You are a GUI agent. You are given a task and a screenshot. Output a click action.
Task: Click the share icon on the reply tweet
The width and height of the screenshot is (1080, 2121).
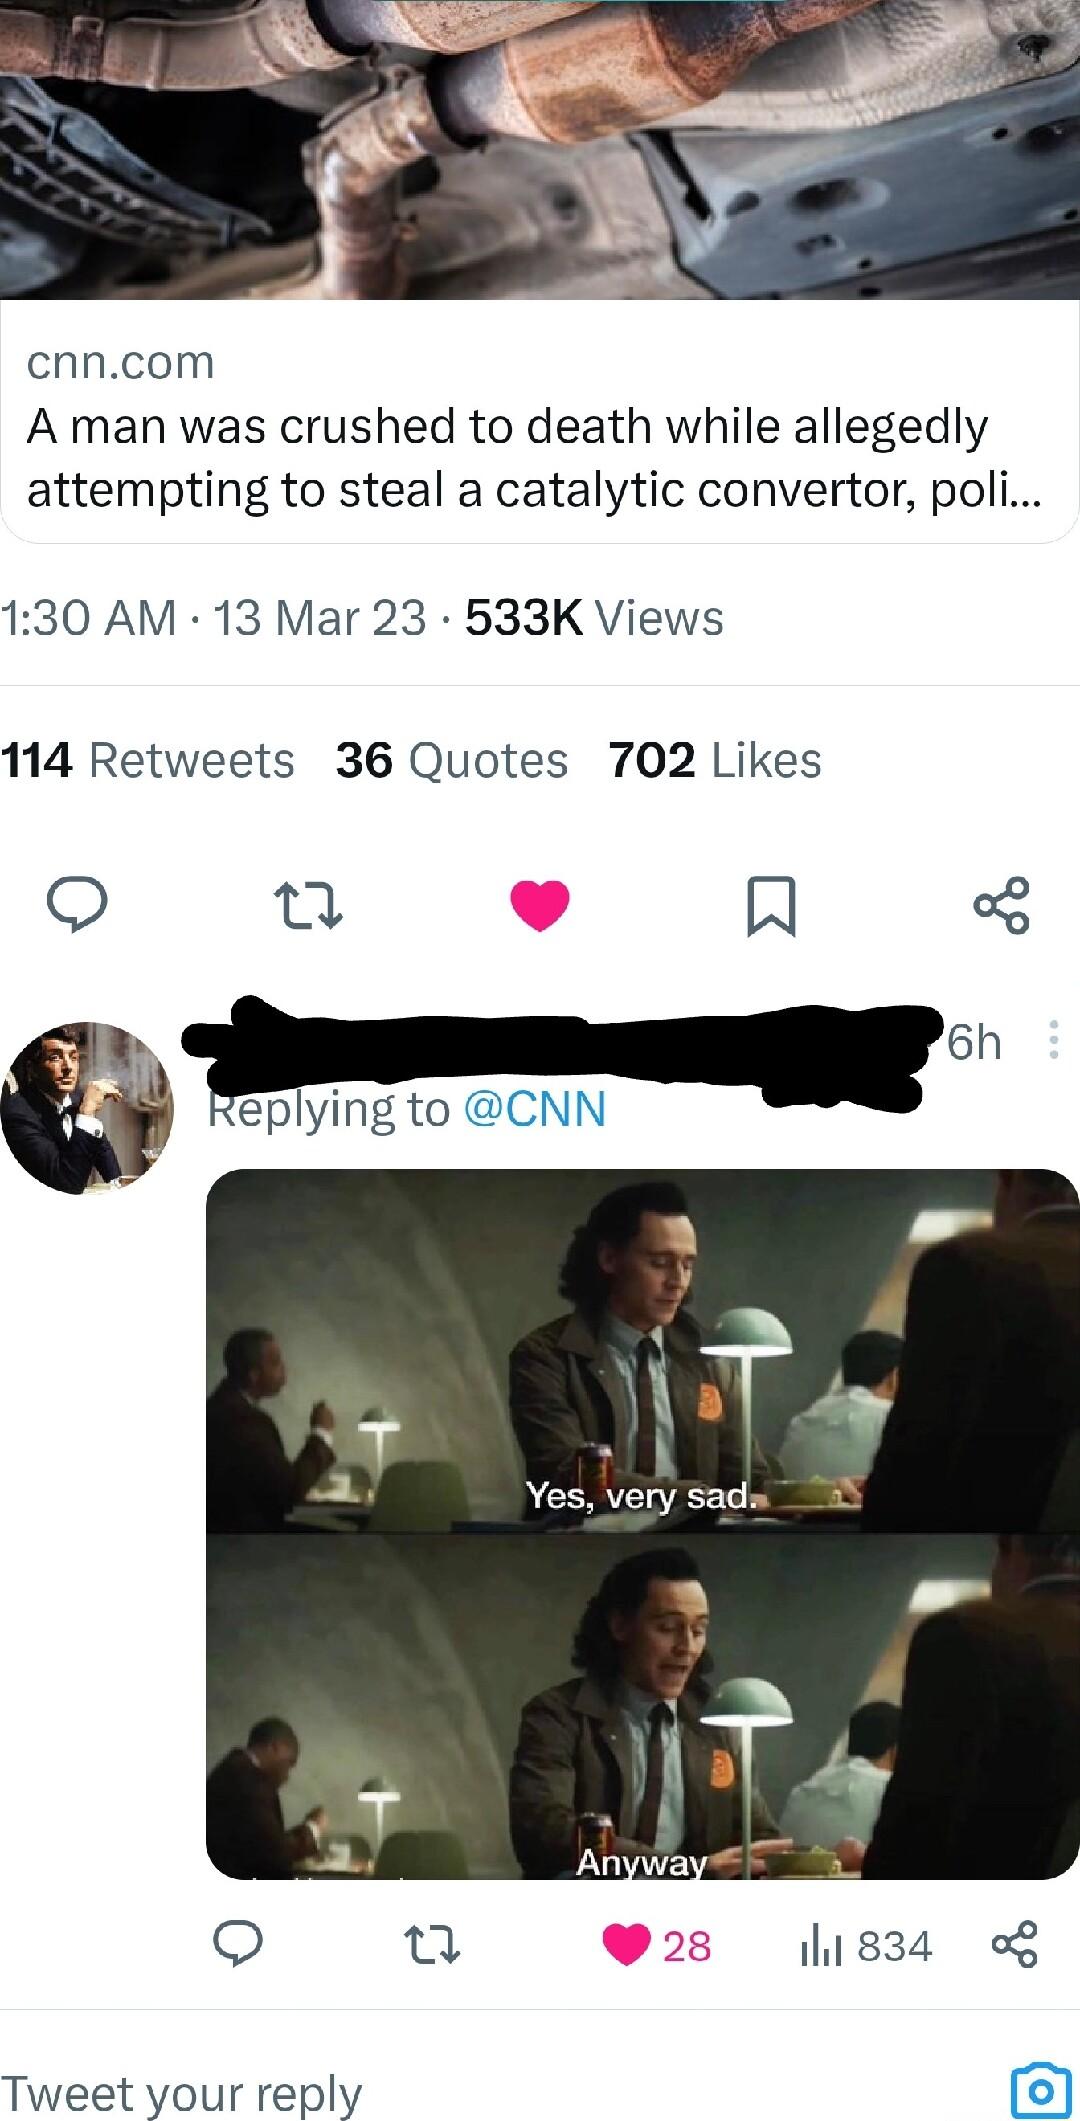coord(1017,1946)
